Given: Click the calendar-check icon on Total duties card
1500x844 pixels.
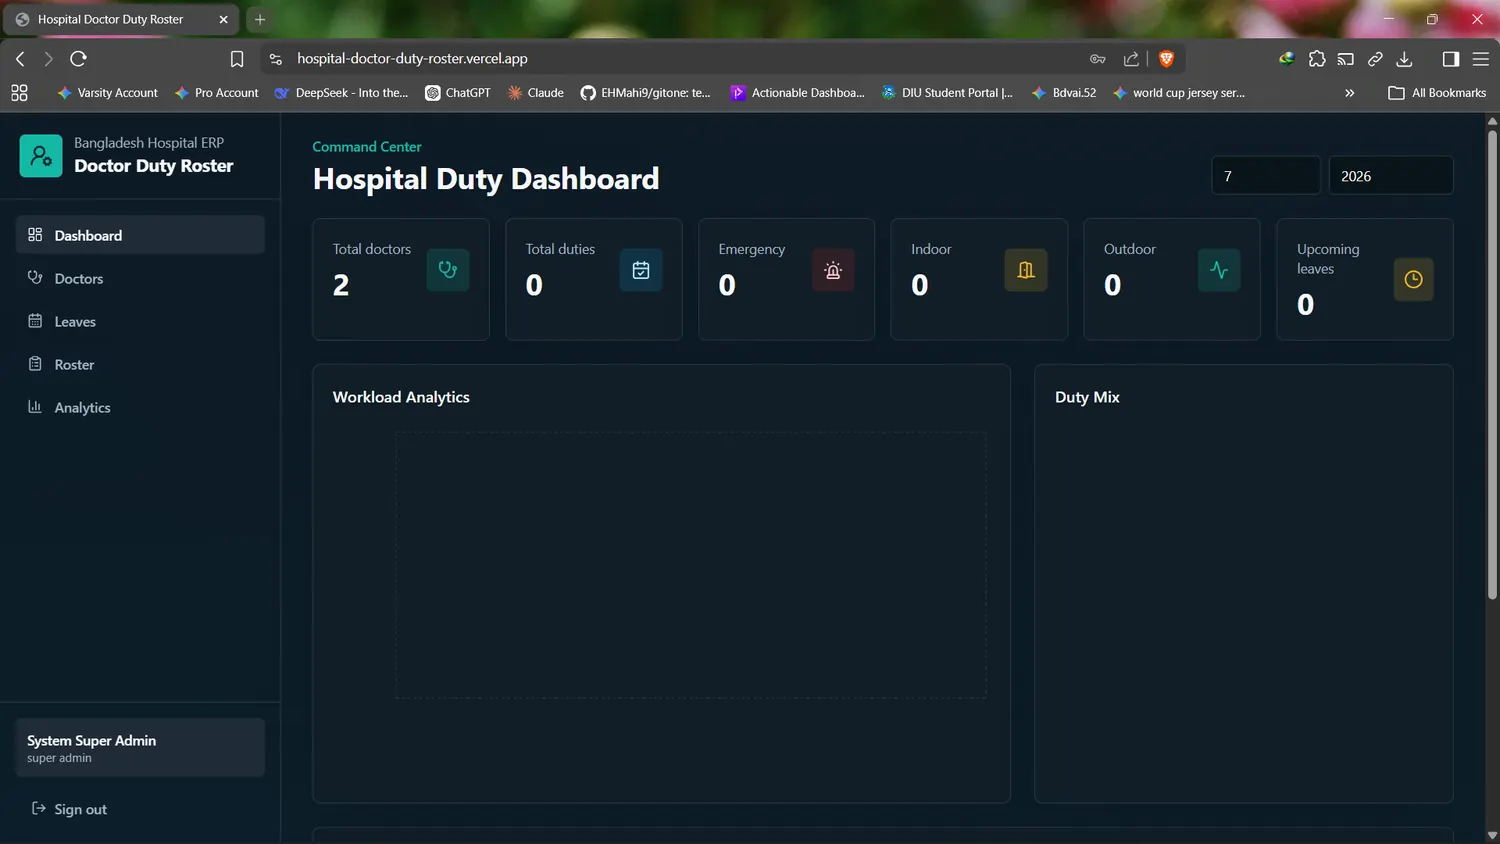Looking at the screenshot, I should [641, 270].
